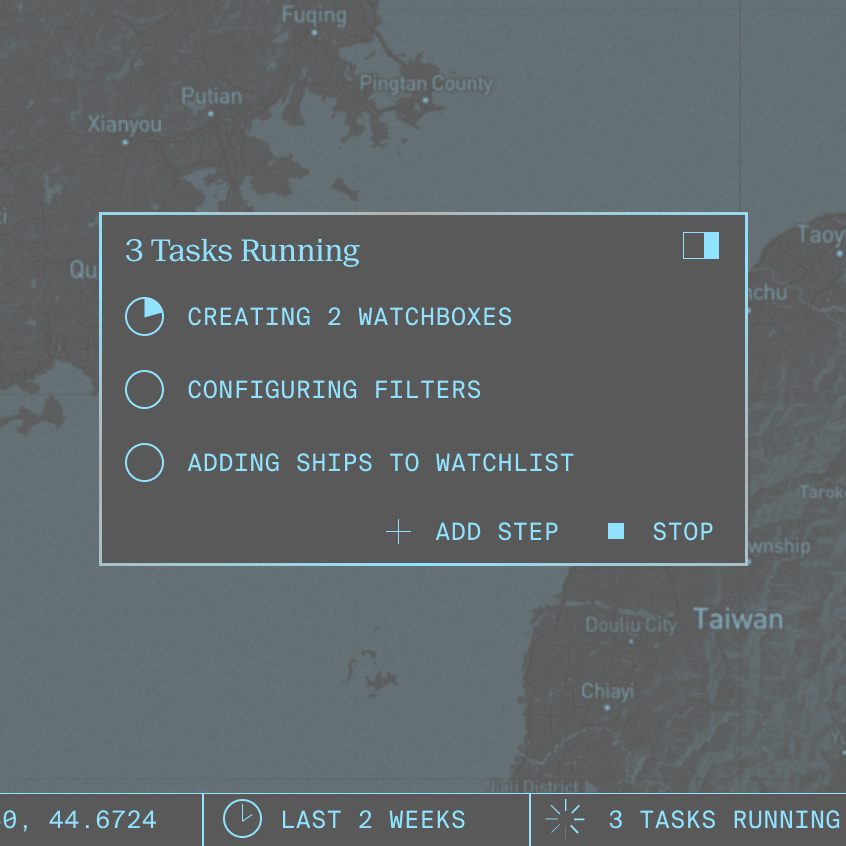Click the circle indicator for CONFIGURING FILTERS
This screenshot has width=846, height=846.
[x=144, y=390]
